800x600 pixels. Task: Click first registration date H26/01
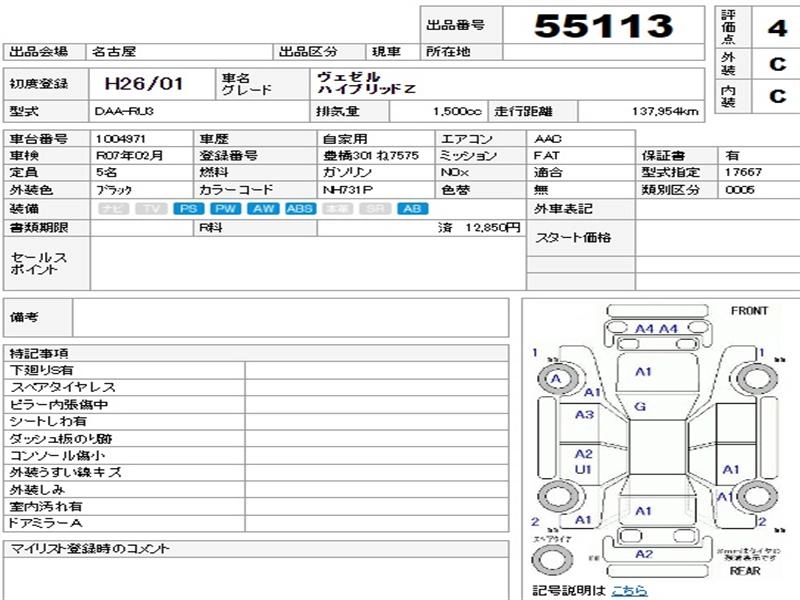point(144,83)
